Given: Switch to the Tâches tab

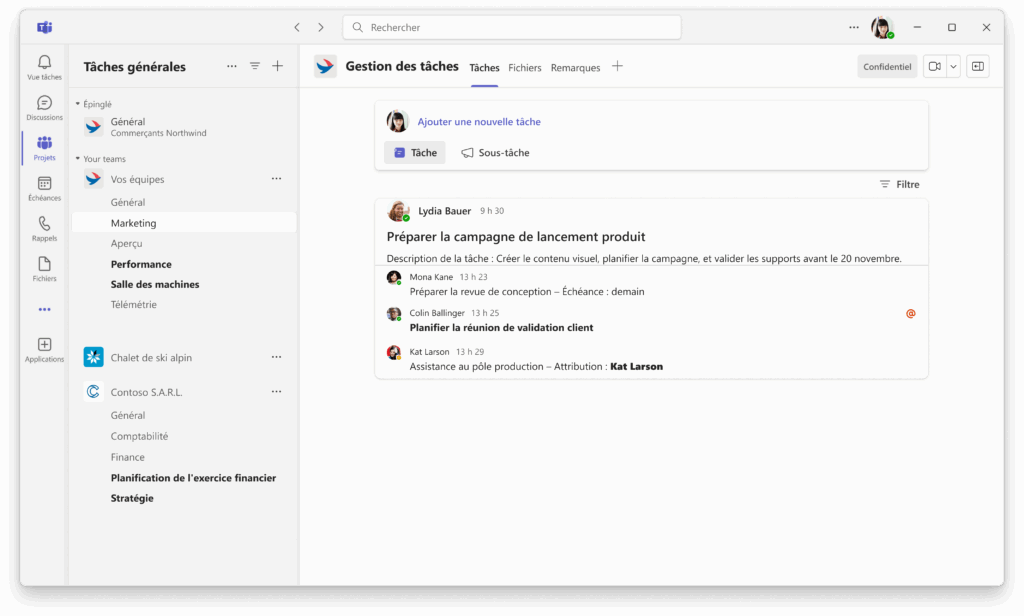Looking at the screenshot, I should [484, 68].
